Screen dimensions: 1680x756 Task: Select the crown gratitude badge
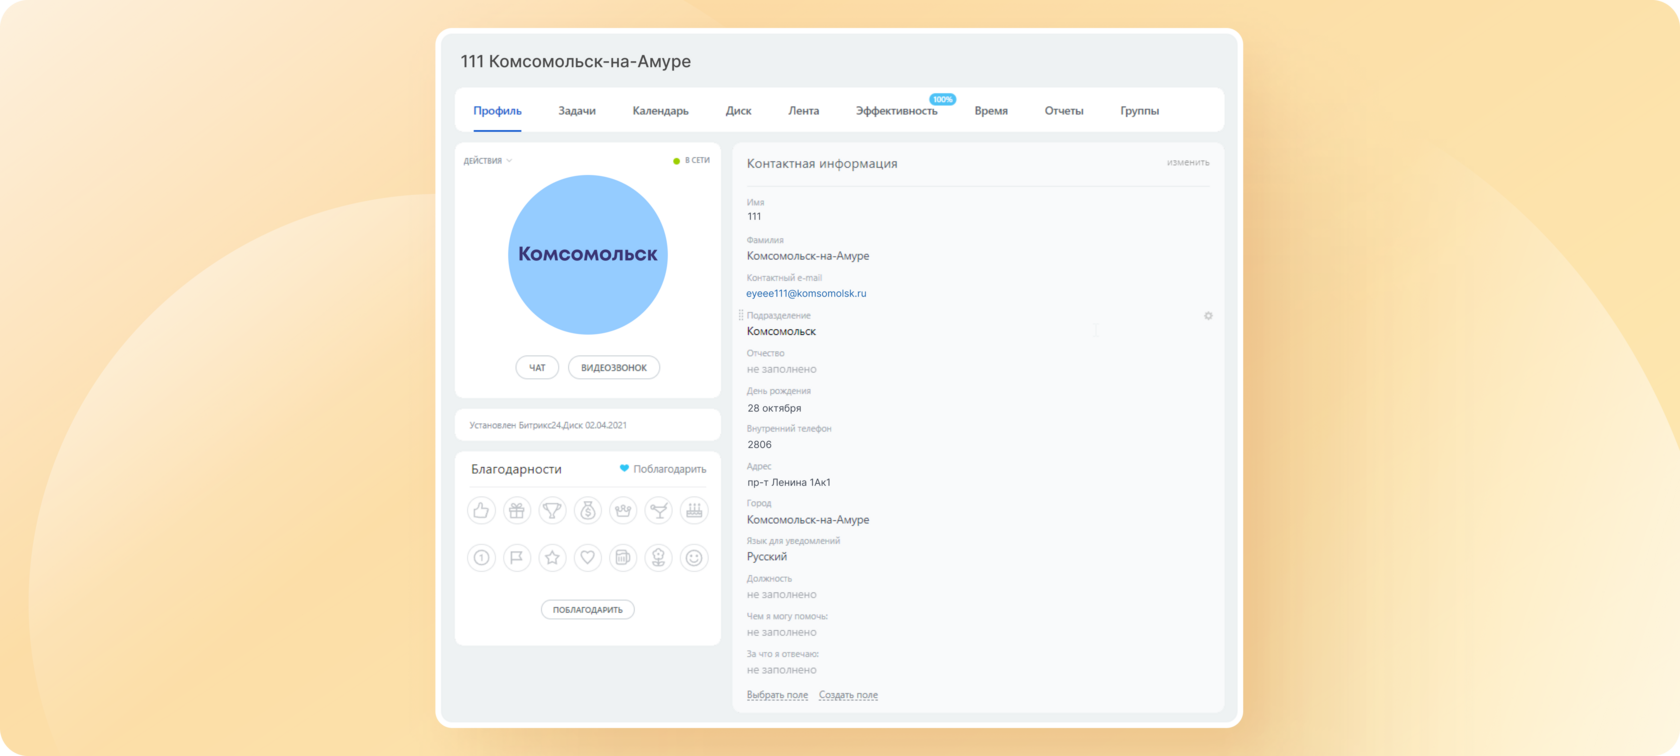point(623,511)
